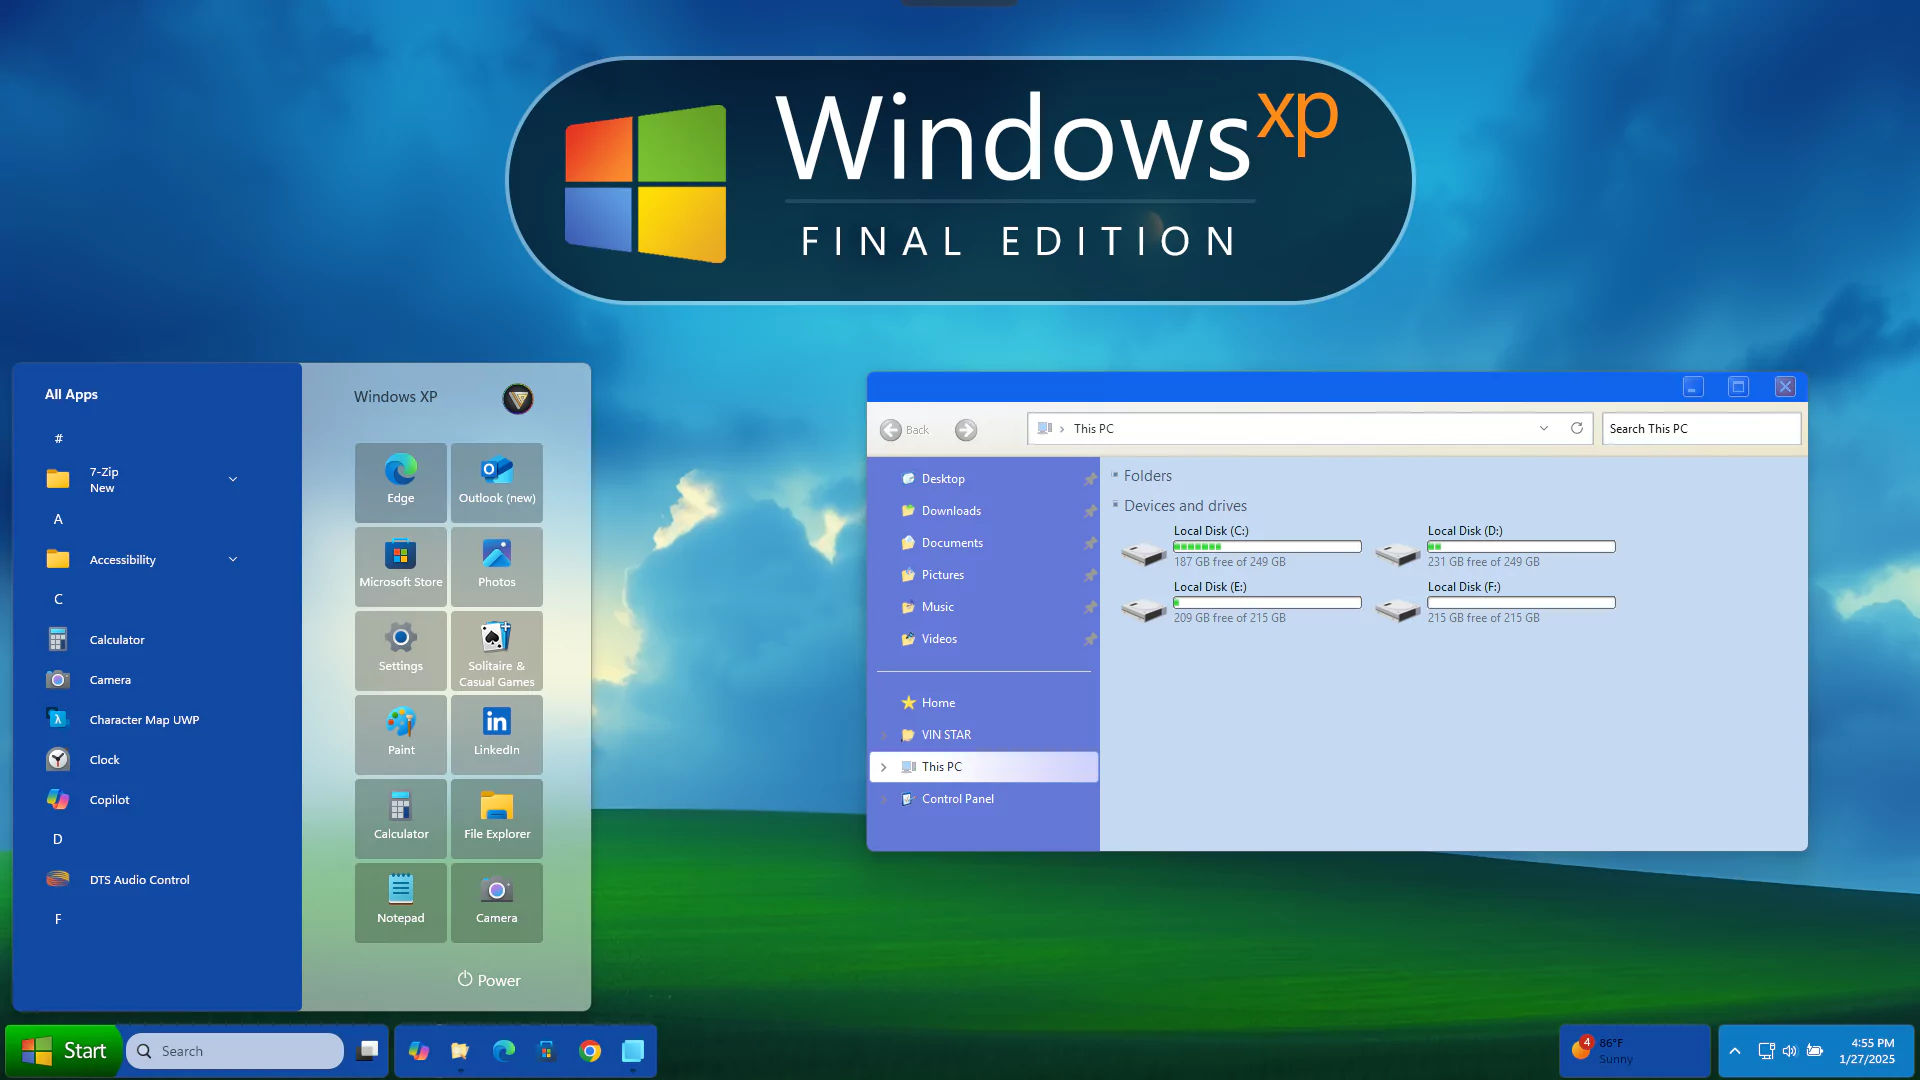Click the Power button in Start menu
The width and height of the screenshot is (1920, 1080).
pyautogui.click(x=488, y=980)
